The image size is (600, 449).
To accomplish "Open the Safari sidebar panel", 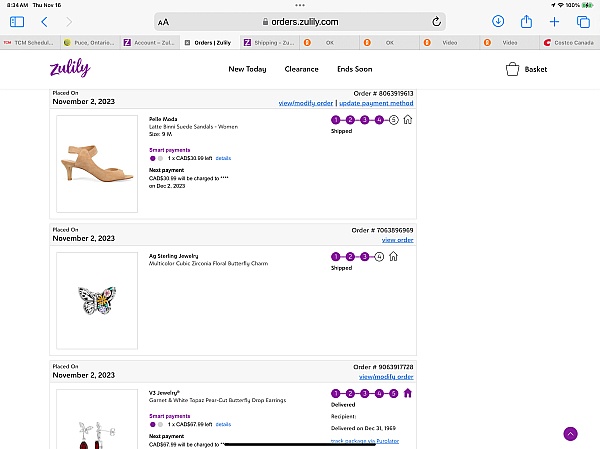I will (x=17, y=22).
